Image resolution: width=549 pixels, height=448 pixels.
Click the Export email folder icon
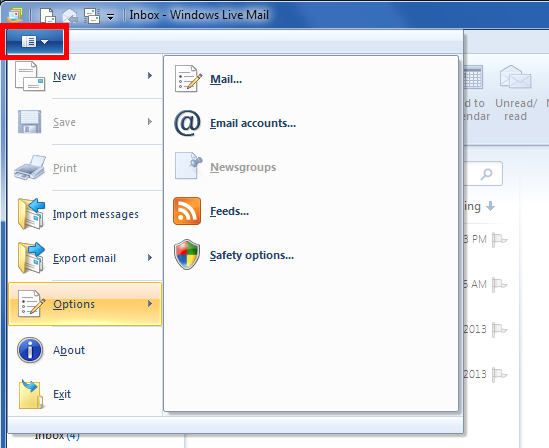(31, 258)
